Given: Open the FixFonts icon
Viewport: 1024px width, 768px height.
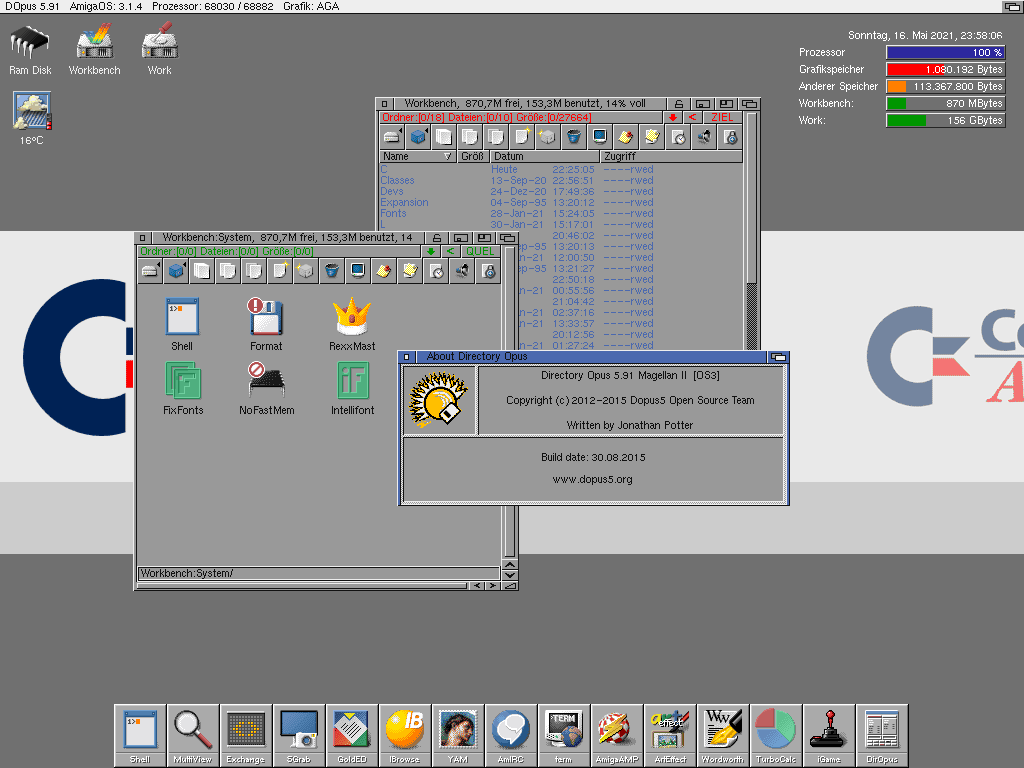Looking at the screenshot, I should pyautogui.click(x=183, y=388).
